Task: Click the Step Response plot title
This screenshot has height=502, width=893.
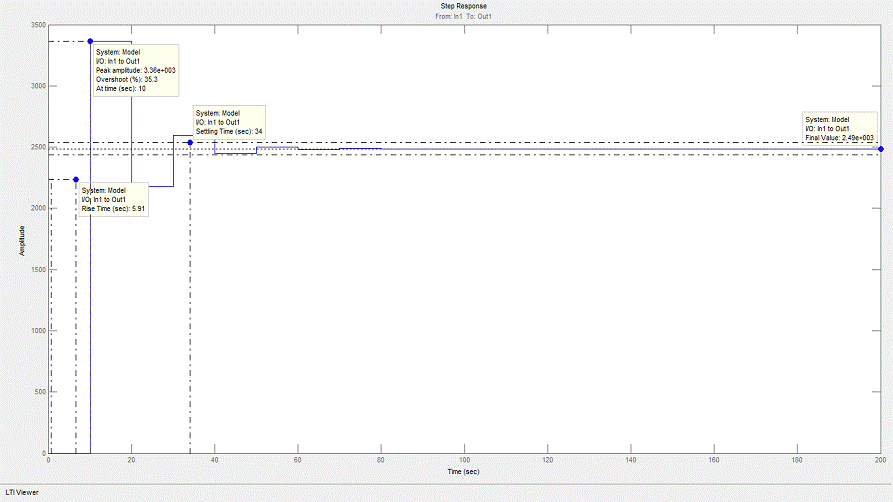Action: (463, 7)
